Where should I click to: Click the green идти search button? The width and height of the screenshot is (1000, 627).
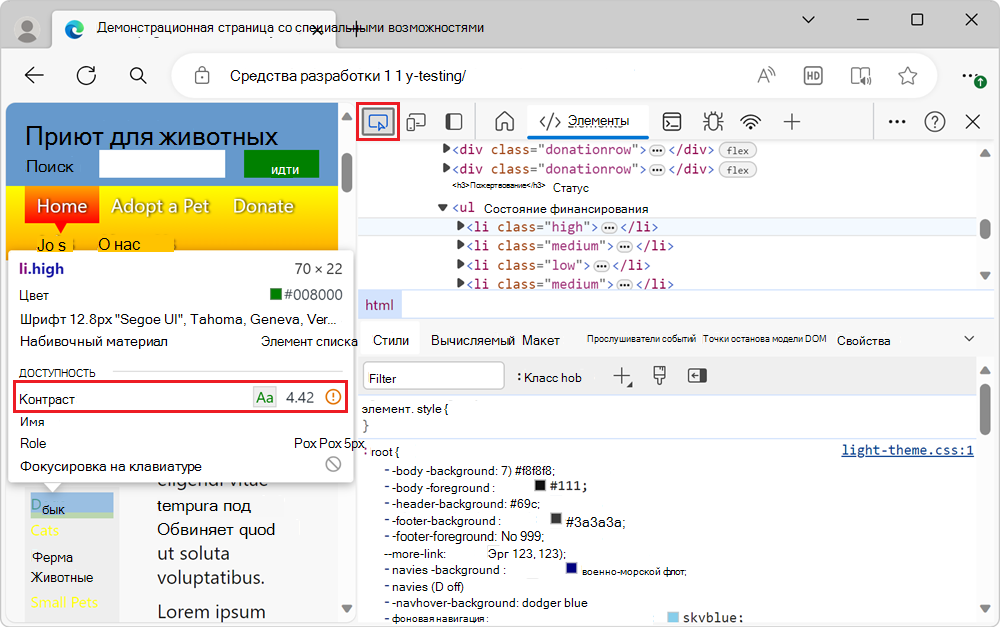pyautogui.click(x=281, y=164)
